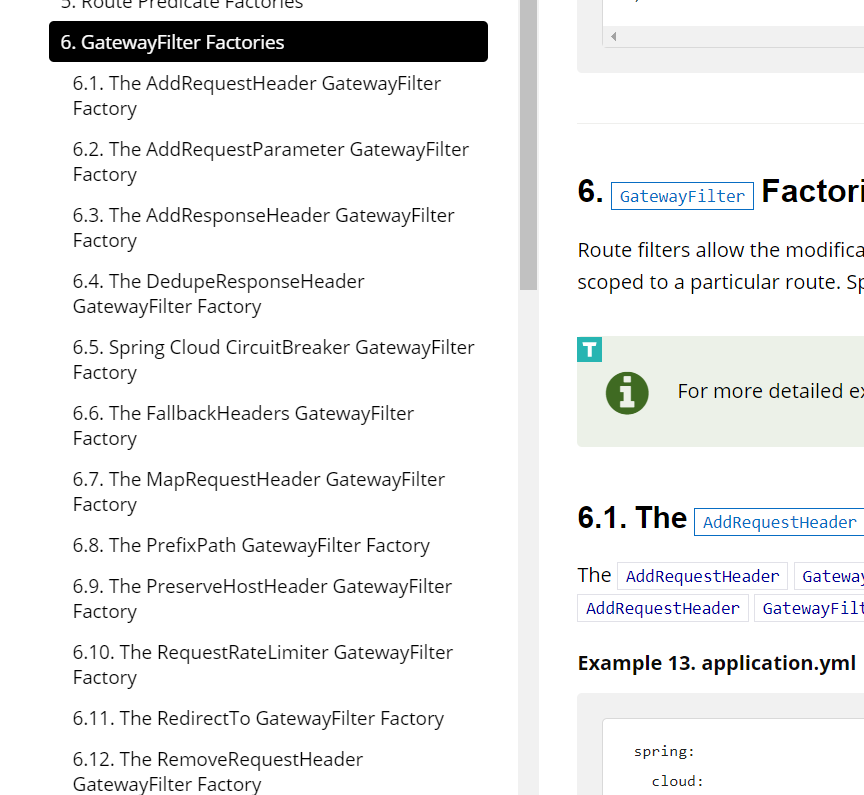Jump to 6.8 PrefixPath GatewayFilter Factory
The image size is (864, 795).
(x=251, y=545)
